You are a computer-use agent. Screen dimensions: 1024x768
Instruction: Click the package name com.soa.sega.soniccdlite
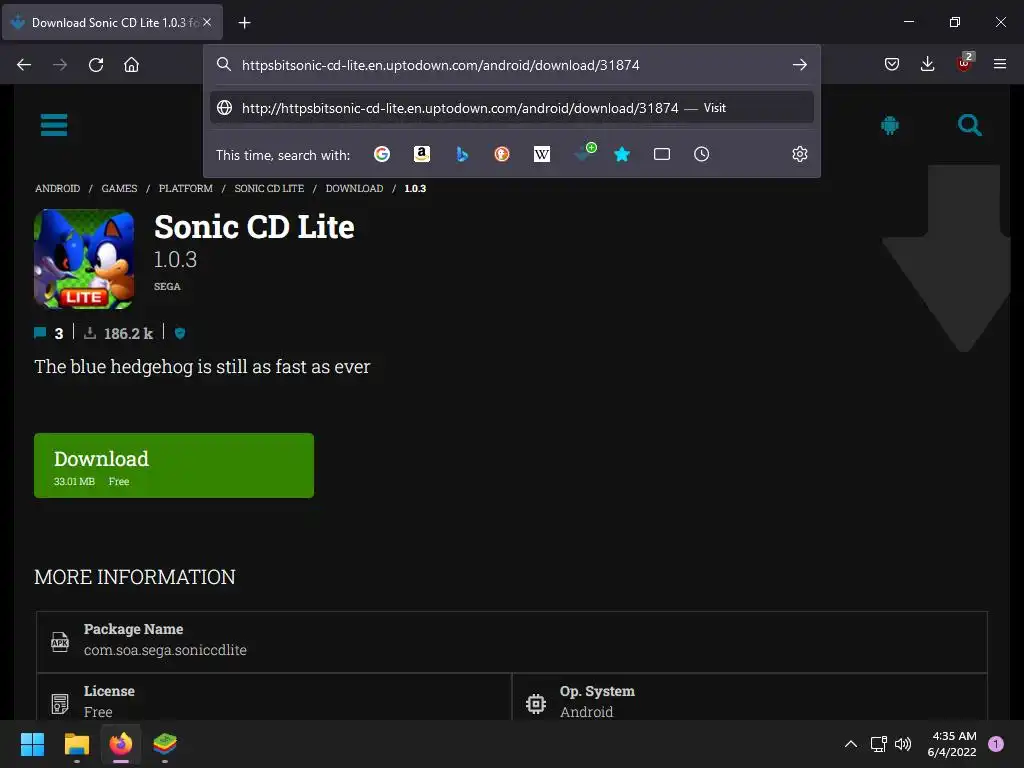[x=165, y=650]
